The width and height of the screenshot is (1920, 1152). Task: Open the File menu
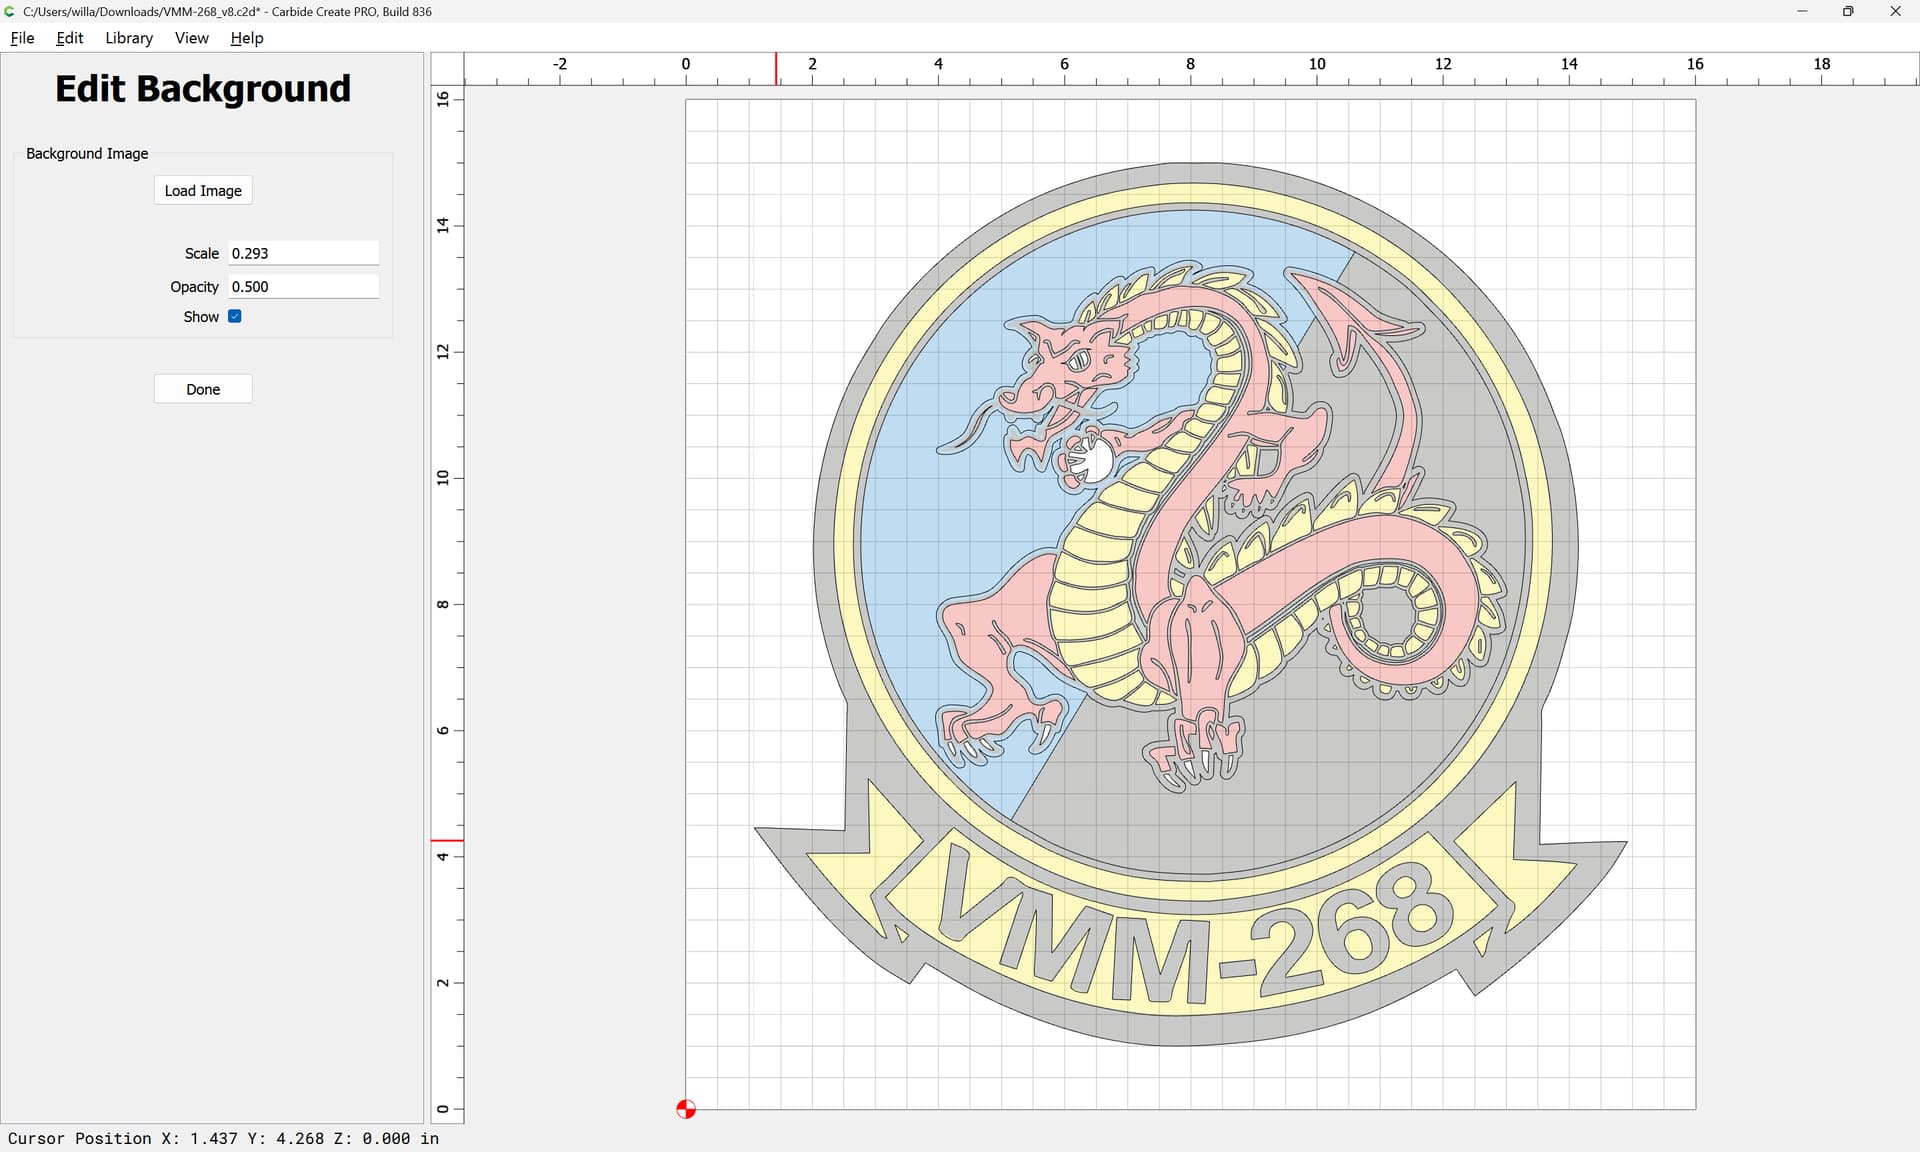tap(22, 38)
